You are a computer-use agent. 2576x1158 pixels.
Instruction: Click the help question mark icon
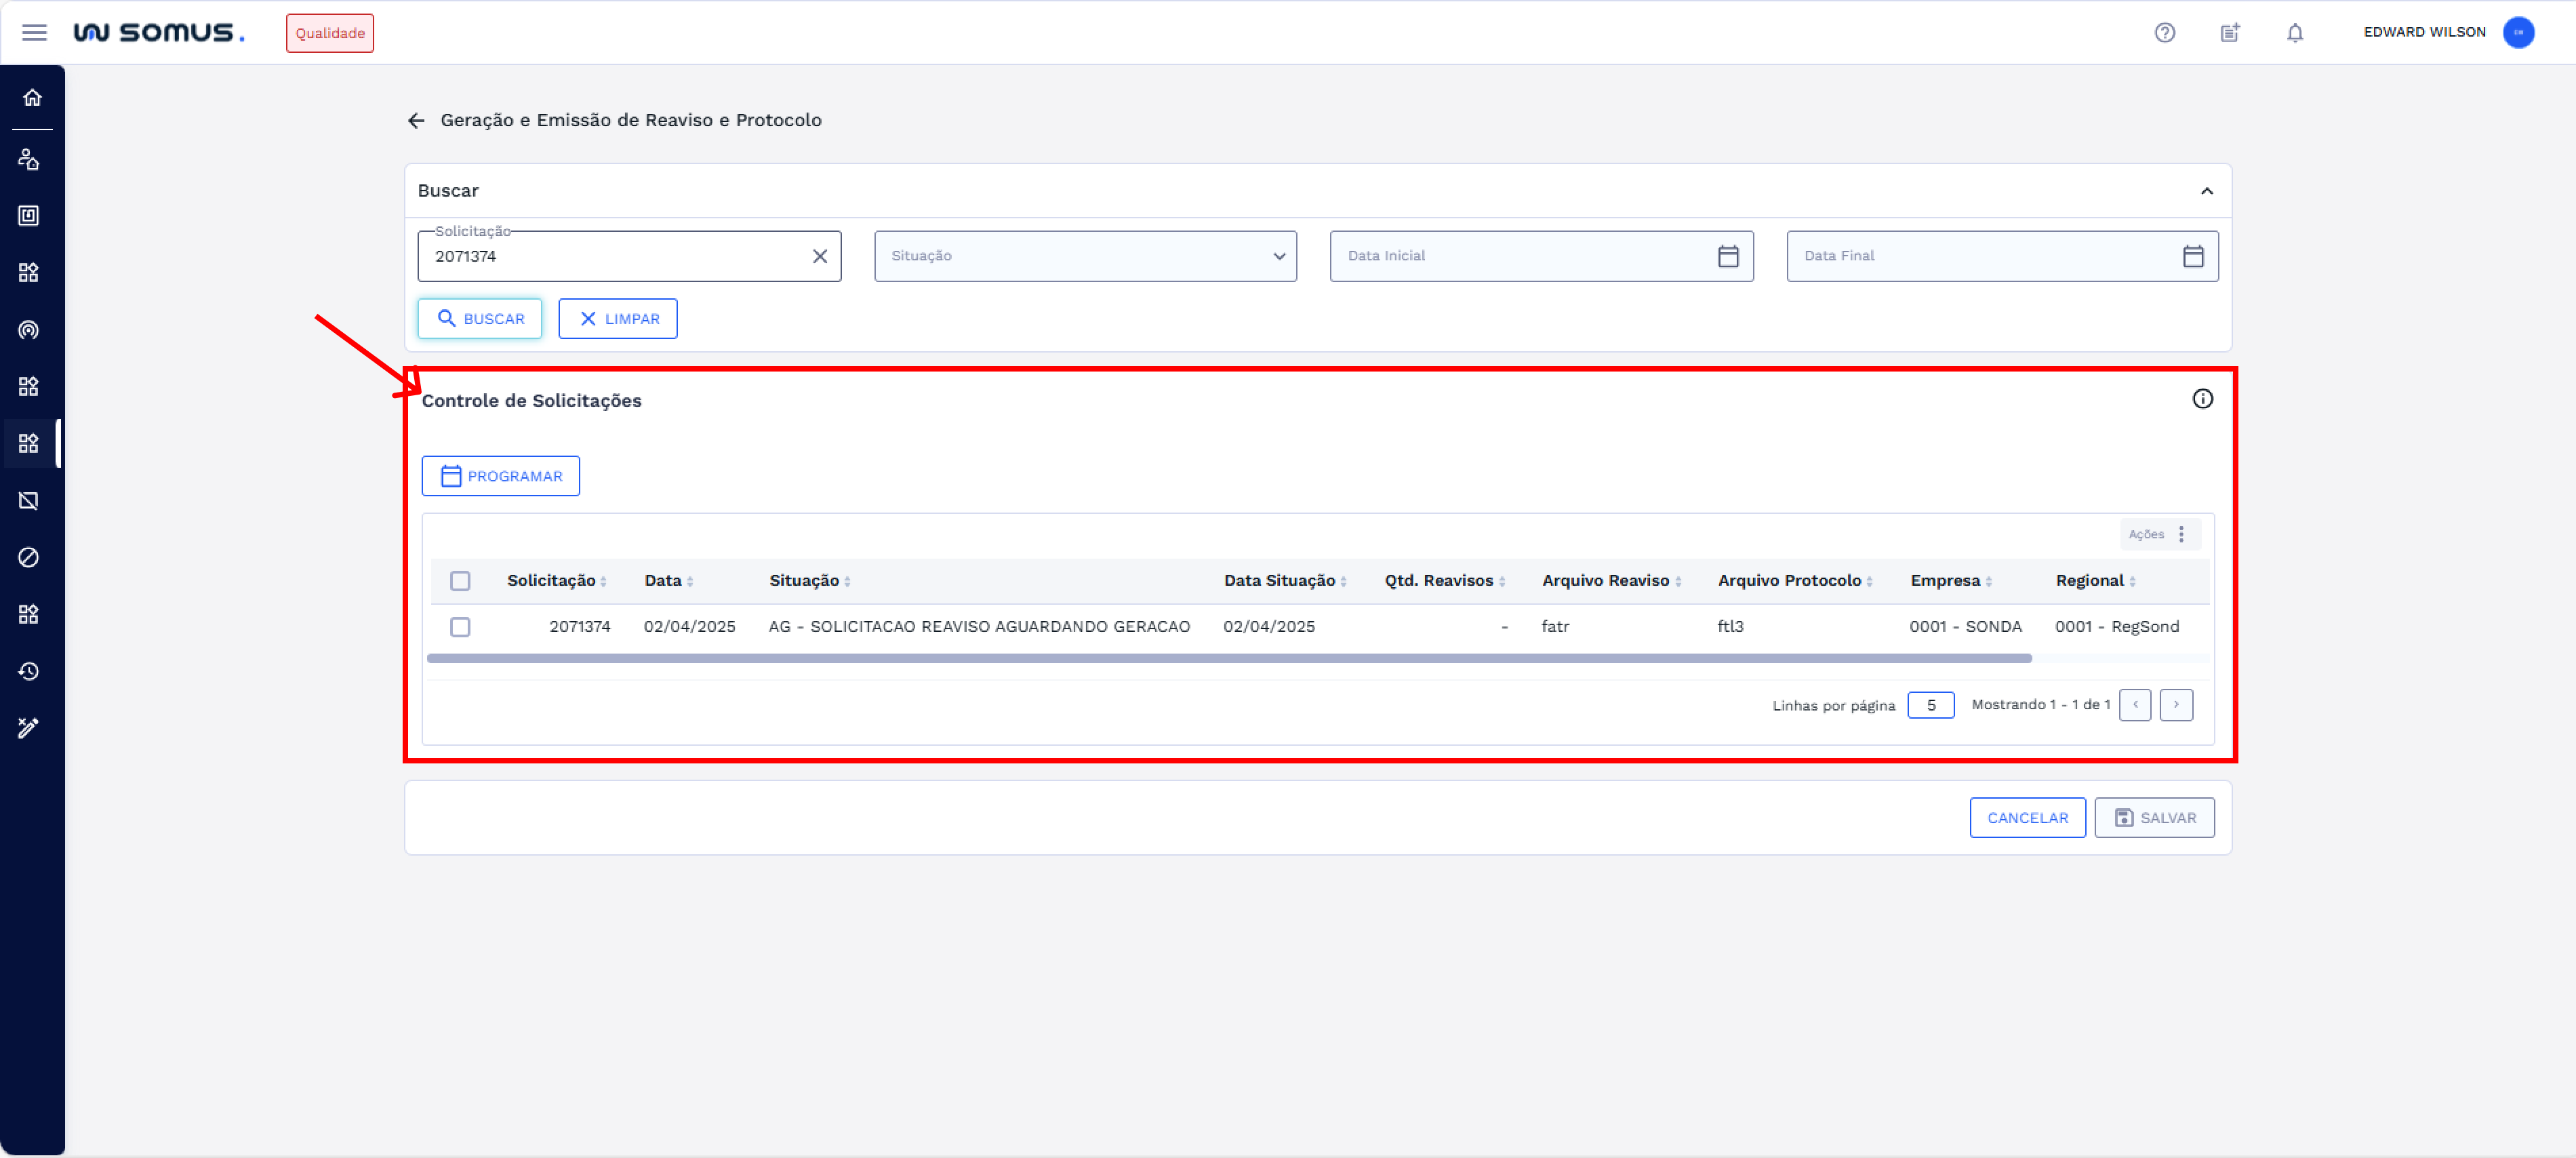click(2164, 33)
